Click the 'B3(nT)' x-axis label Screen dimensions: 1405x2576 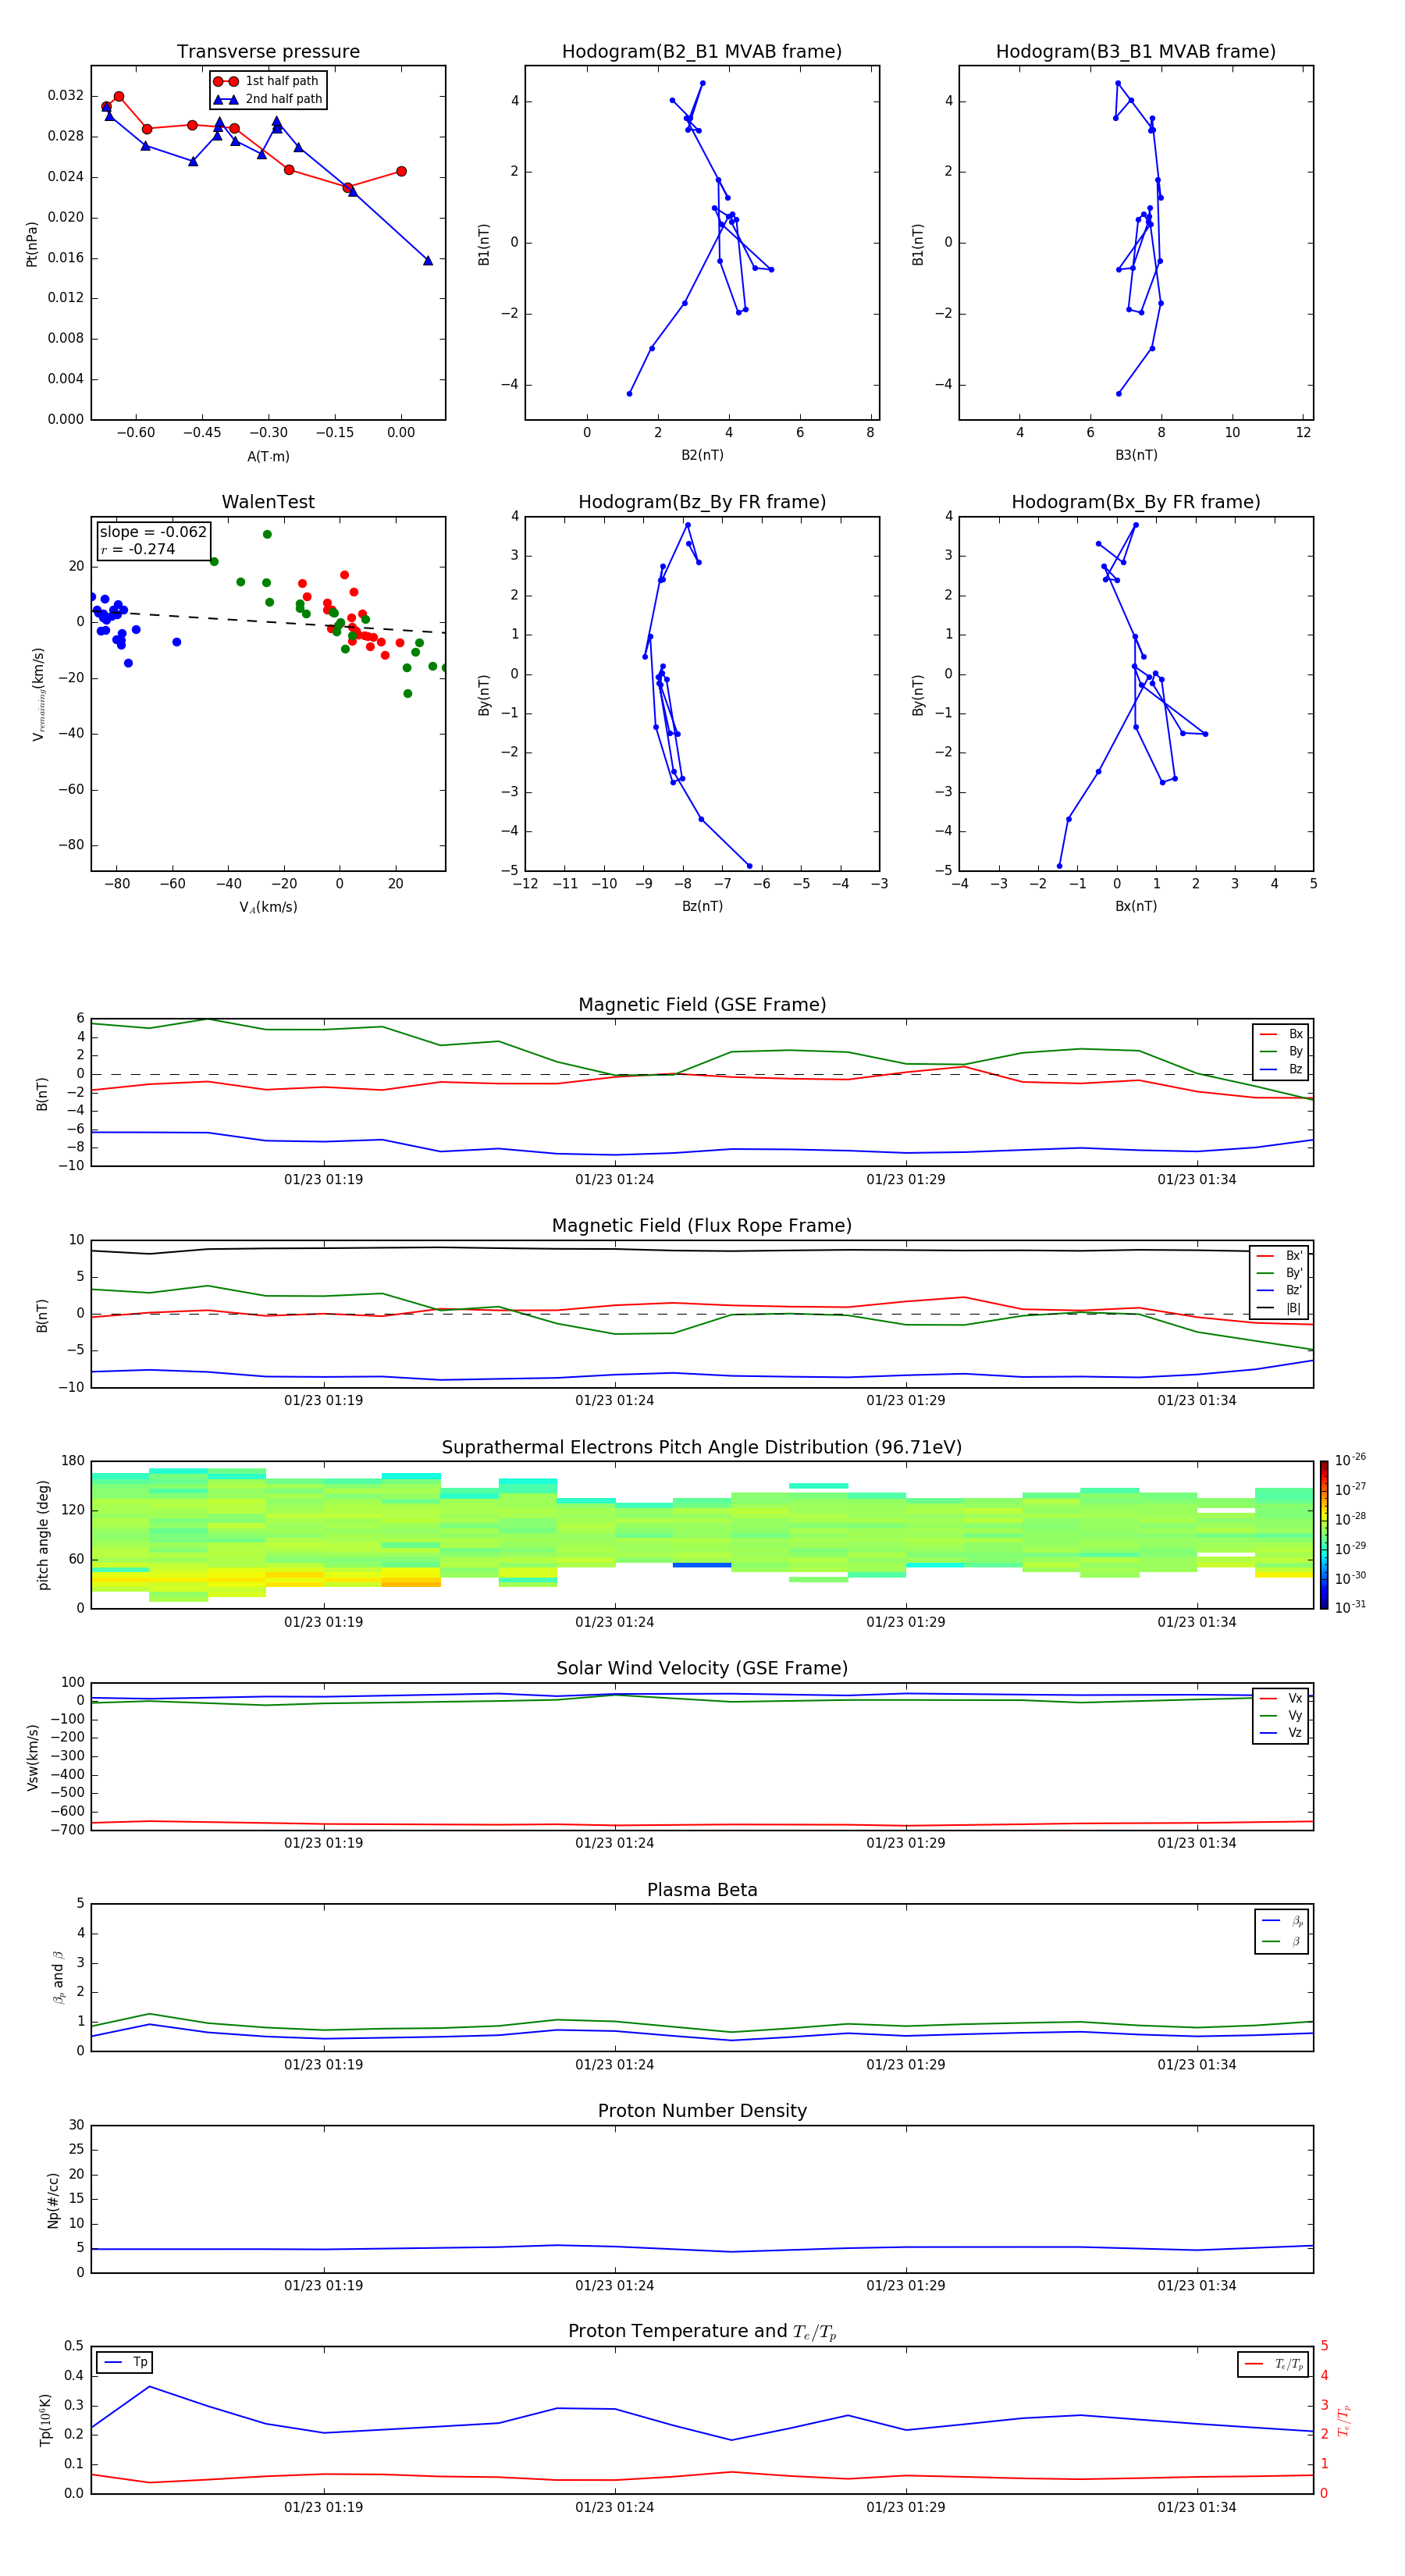[x=1136, y=455]
